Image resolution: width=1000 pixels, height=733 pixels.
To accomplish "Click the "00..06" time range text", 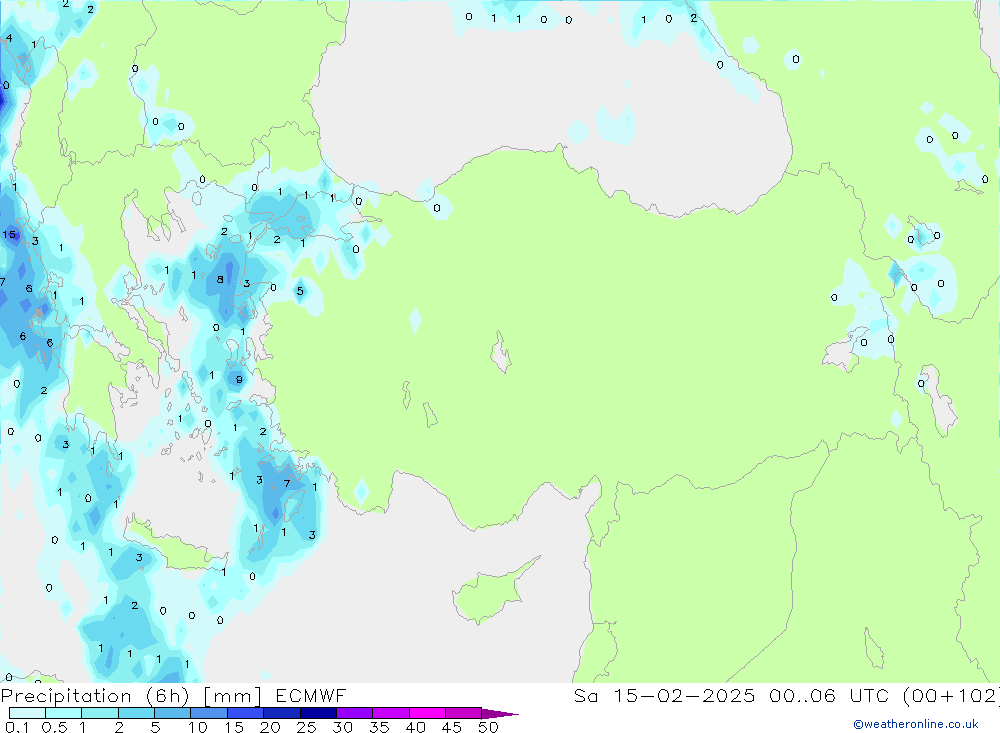I will point(802,695).
